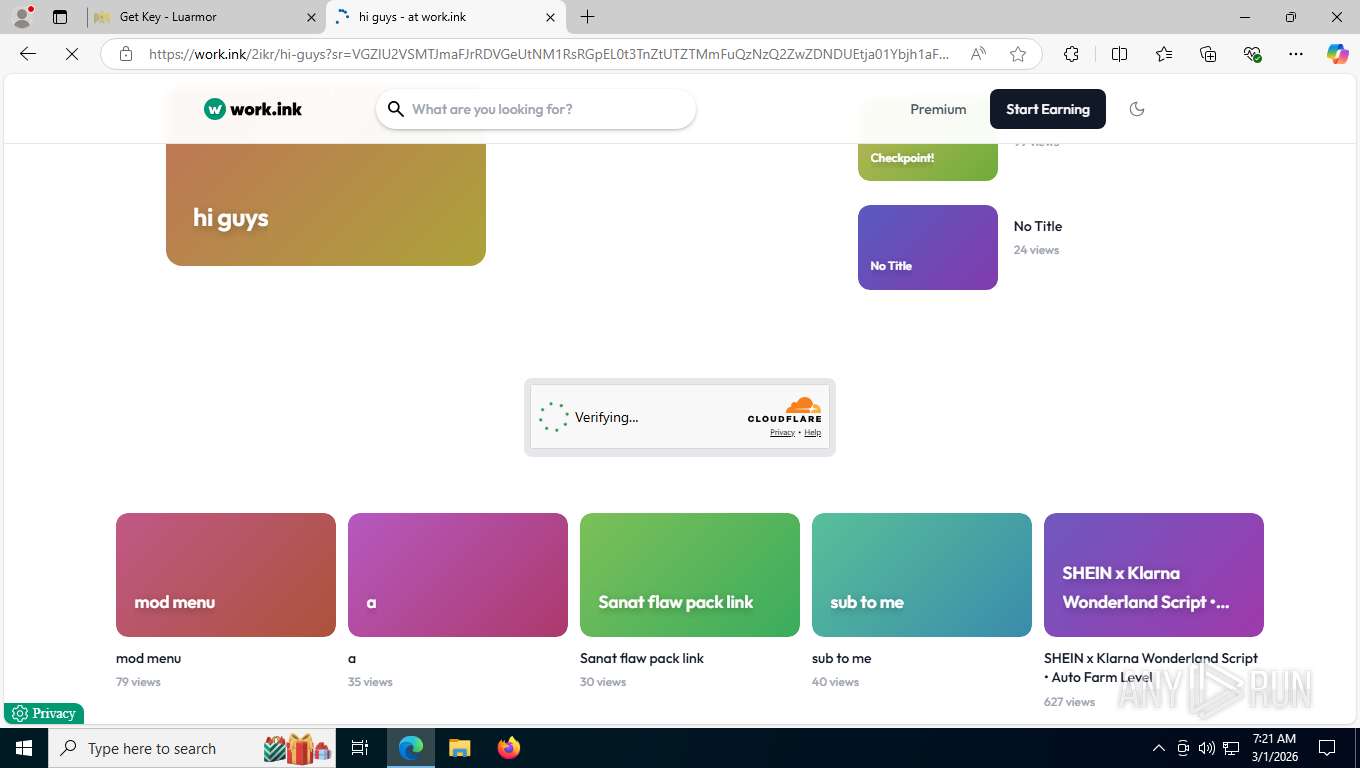The image size is (1360, 768).
Task: Open the sub to me card
Action: coord(922,575)
